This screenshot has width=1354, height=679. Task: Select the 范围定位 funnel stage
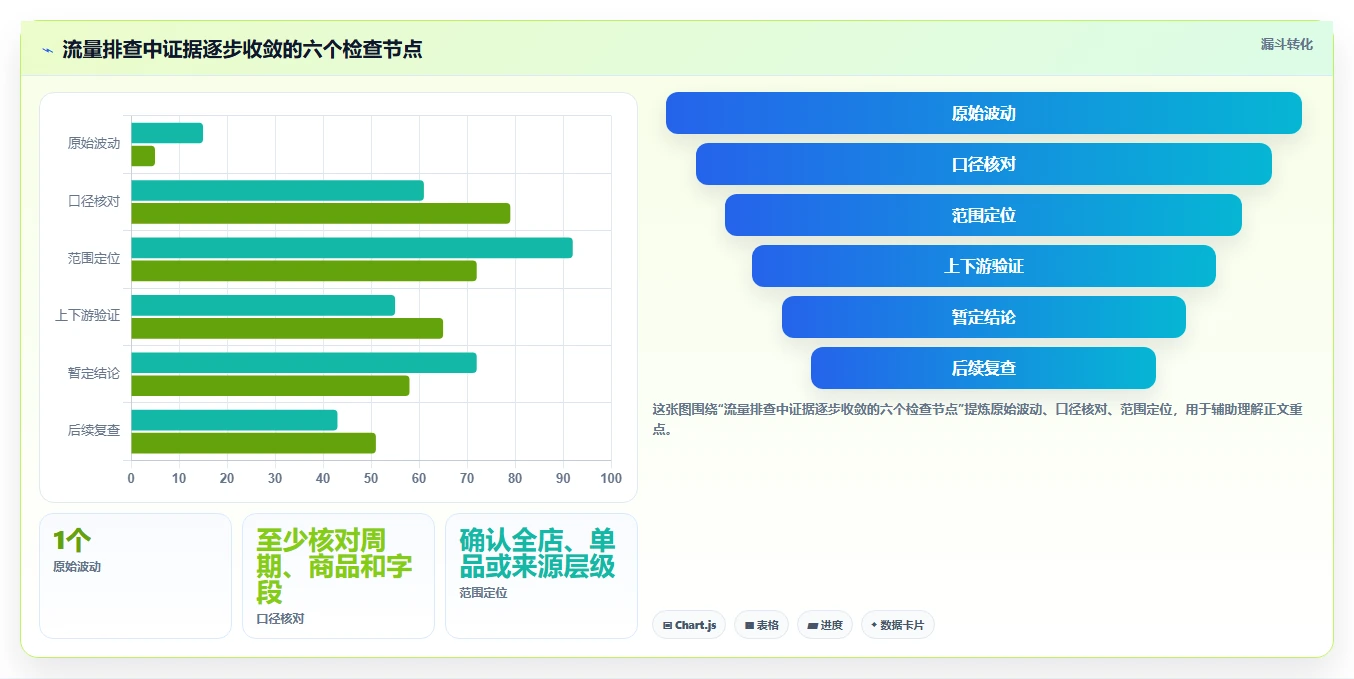984,215
